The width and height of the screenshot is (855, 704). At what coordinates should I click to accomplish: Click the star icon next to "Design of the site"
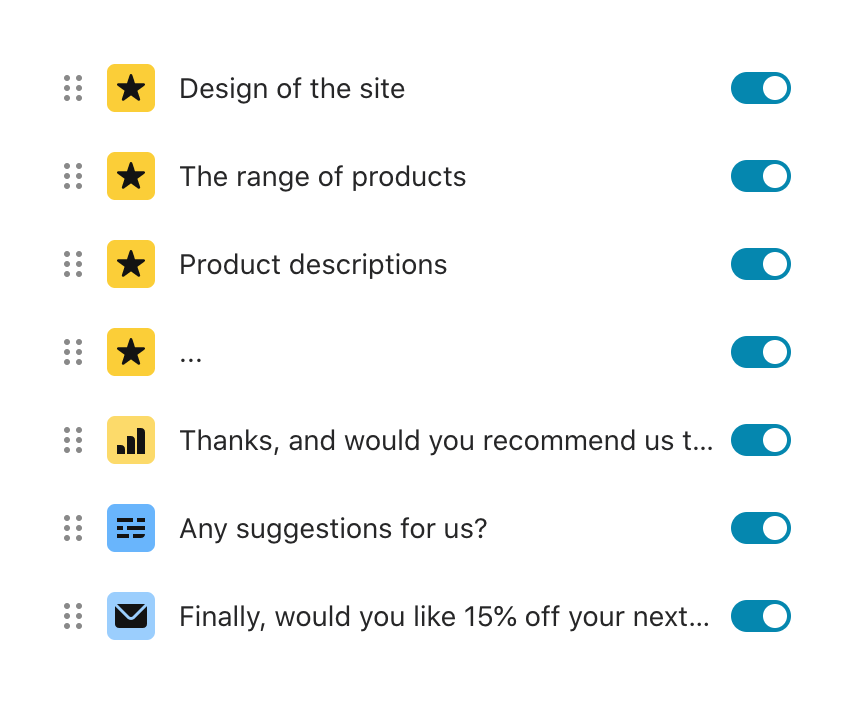(x=131, y=88)
